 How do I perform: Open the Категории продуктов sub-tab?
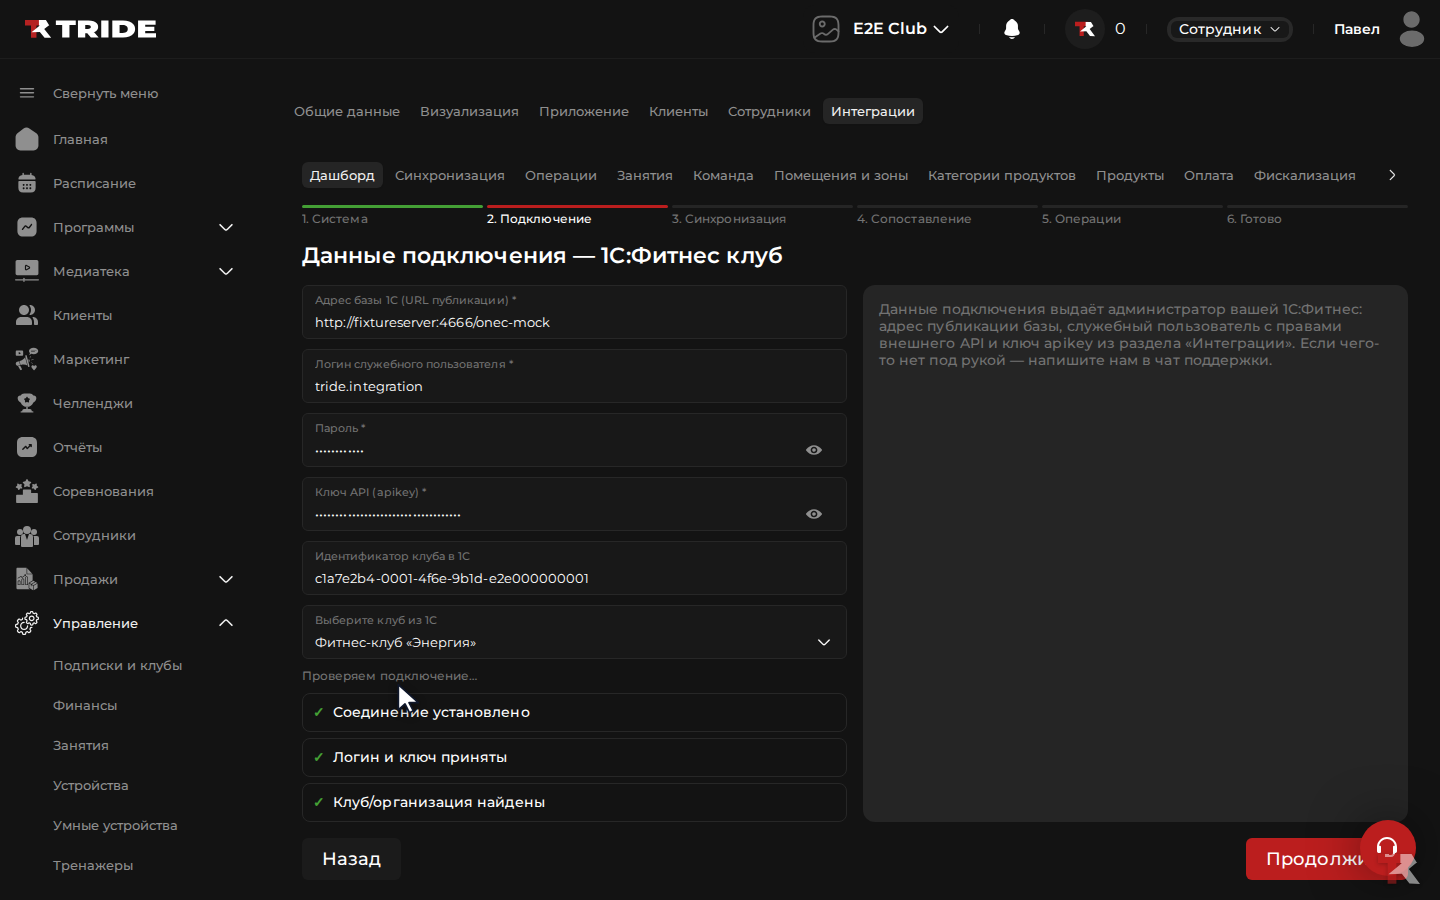click(x=1002, y=175)
